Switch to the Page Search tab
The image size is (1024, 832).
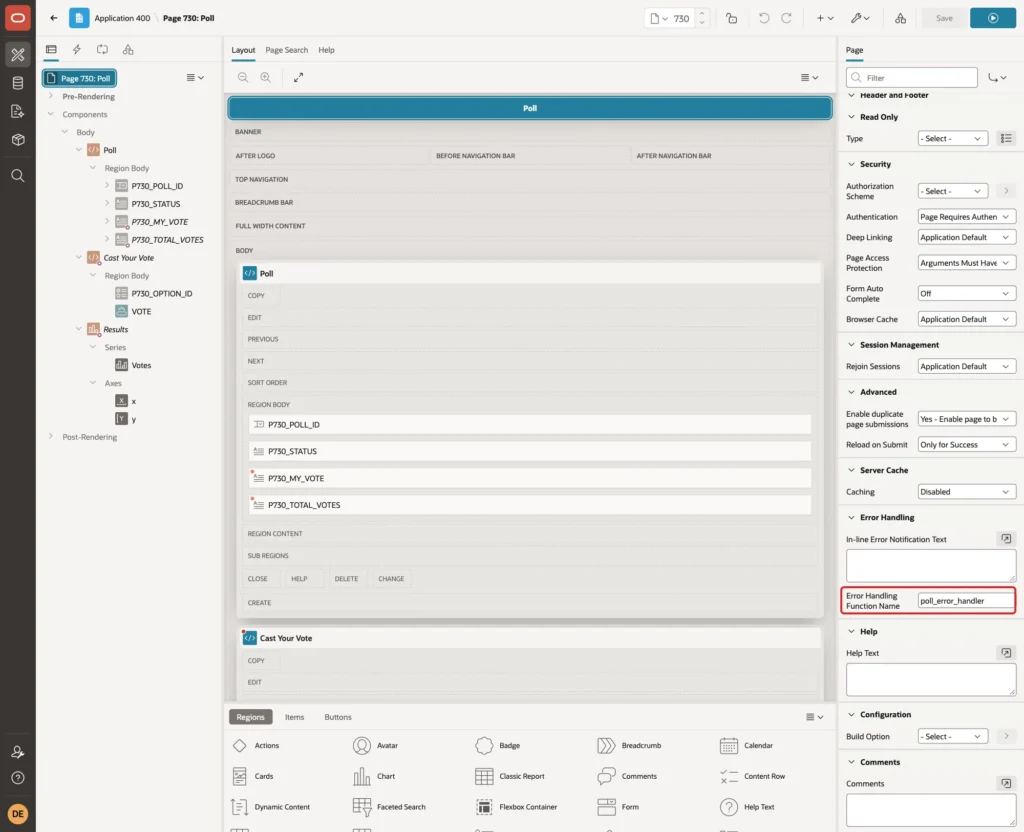pyautogui.click(x=286, y=50)
